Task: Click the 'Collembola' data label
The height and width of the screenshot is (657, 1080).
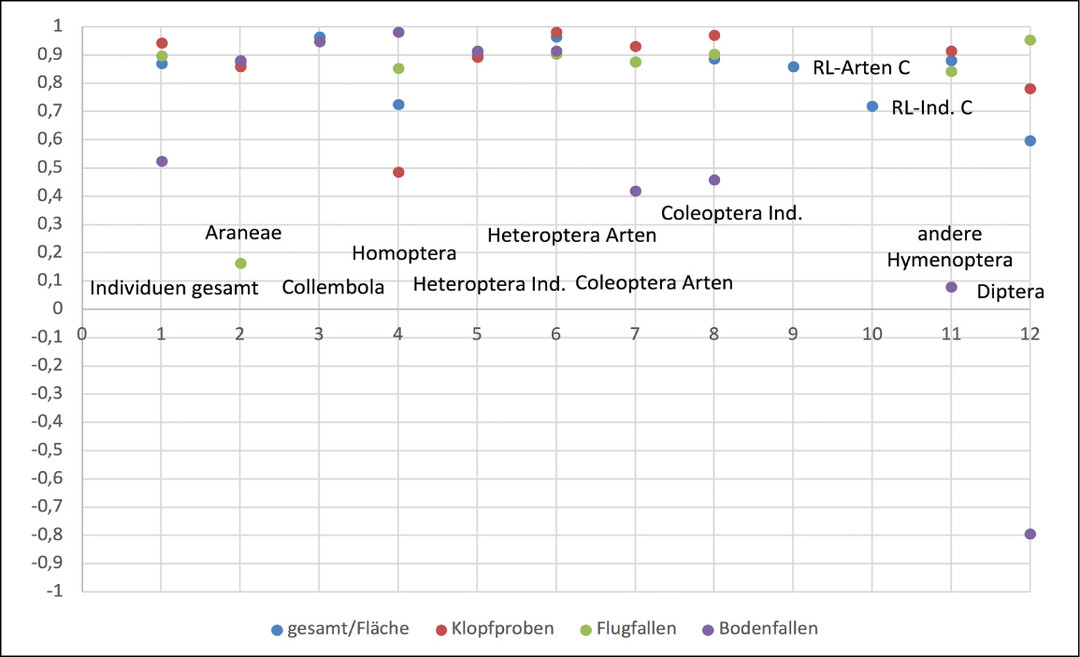Action: [333, 287]
